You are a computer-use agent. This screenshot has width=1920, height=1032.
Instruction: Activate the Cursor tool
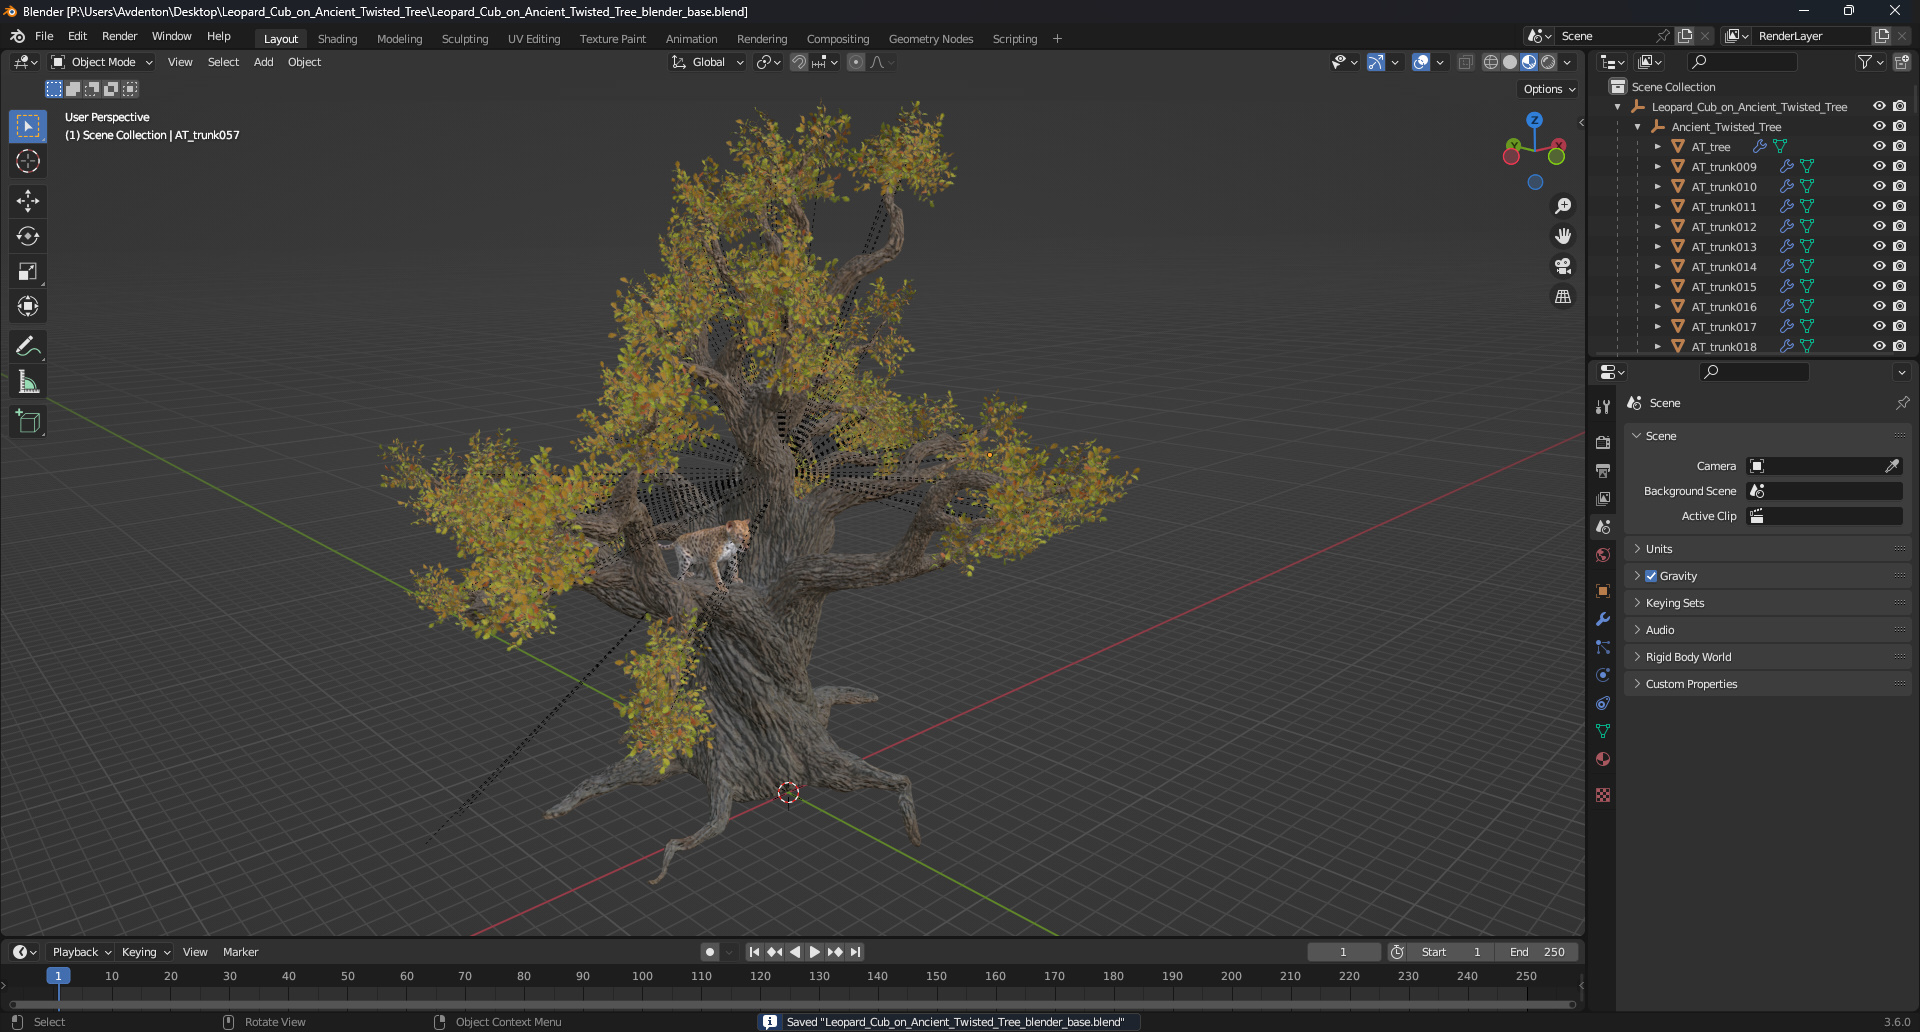click(x=28, y=161)
